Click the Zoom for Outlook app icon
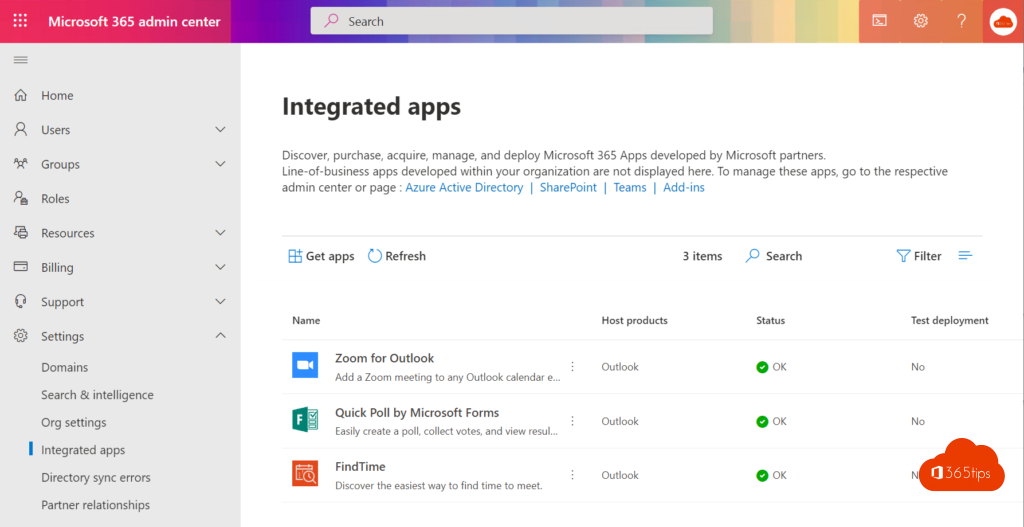 (305, 365)
